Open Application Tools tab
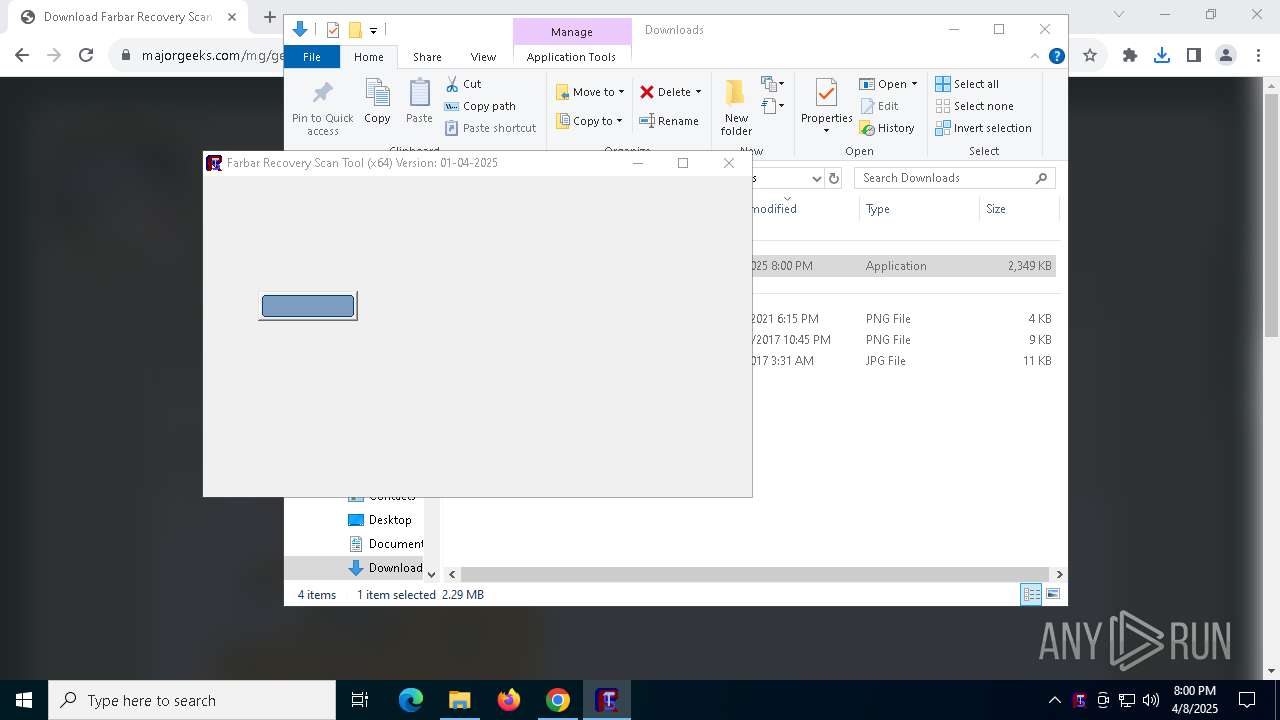The image size is (1280, 720). [x=571, y=57]
